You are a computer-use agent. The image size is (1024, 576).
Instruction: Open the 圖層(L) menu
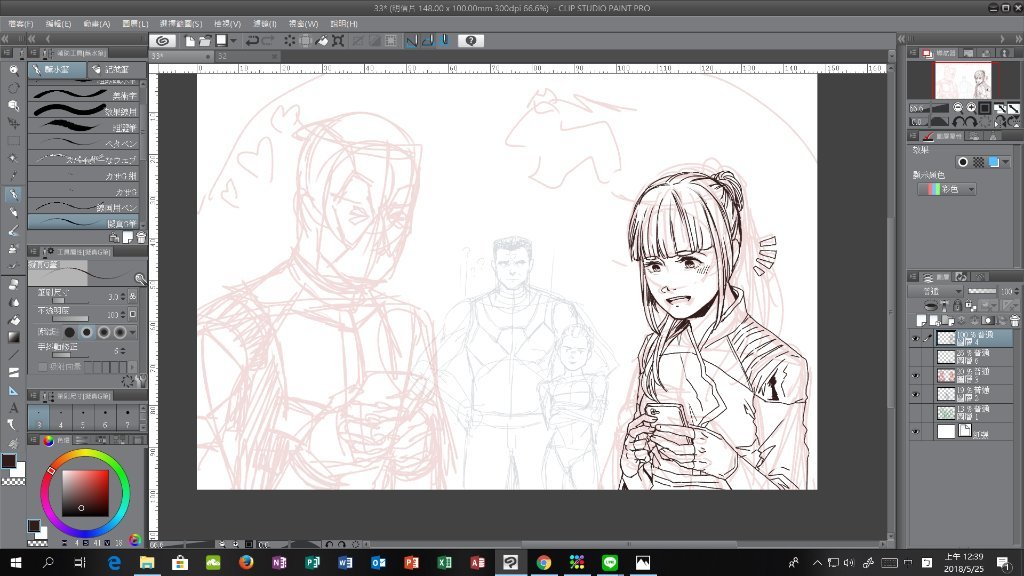click(x=135, y=24)
